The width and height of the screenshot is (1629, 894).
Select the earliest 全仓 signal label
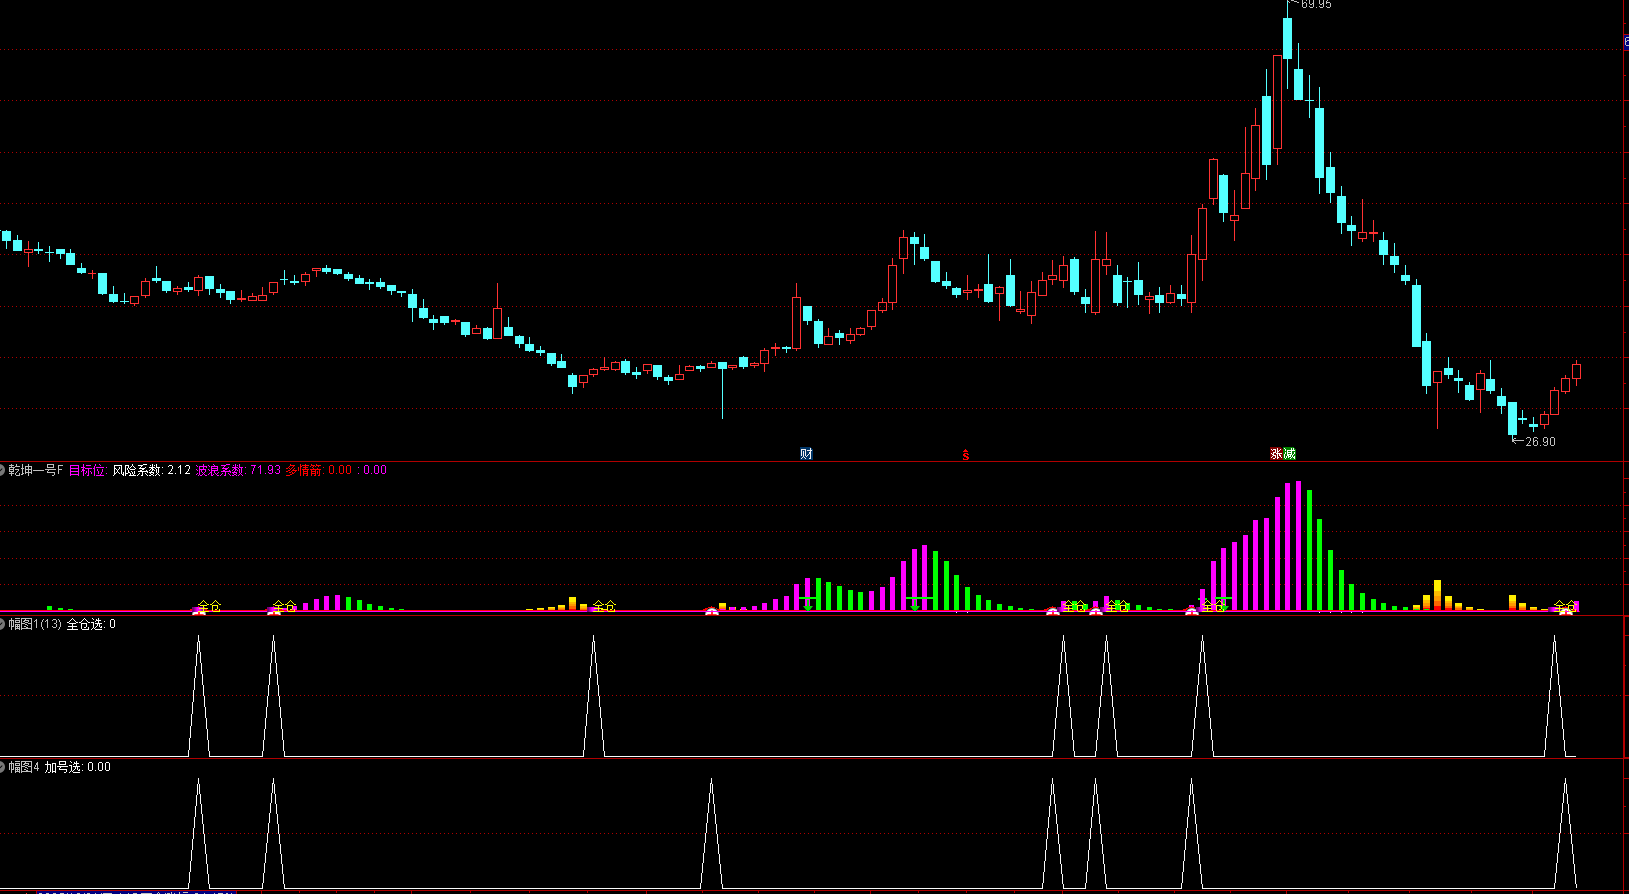209,606
